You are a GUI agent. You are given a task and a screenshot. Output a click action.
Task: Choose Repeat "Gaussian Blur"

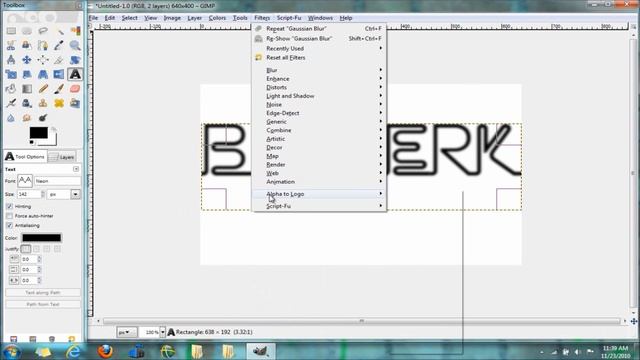coord(319,29)
